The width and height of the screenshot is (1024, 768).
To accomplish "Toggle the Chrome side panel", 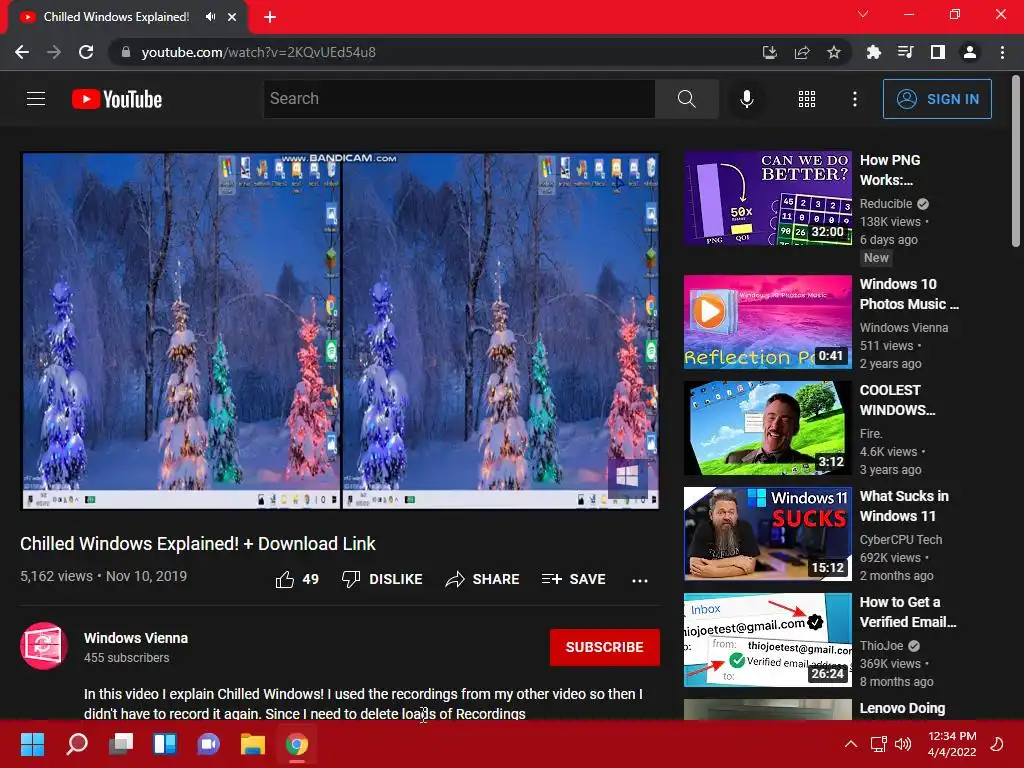I will point(938,52).
